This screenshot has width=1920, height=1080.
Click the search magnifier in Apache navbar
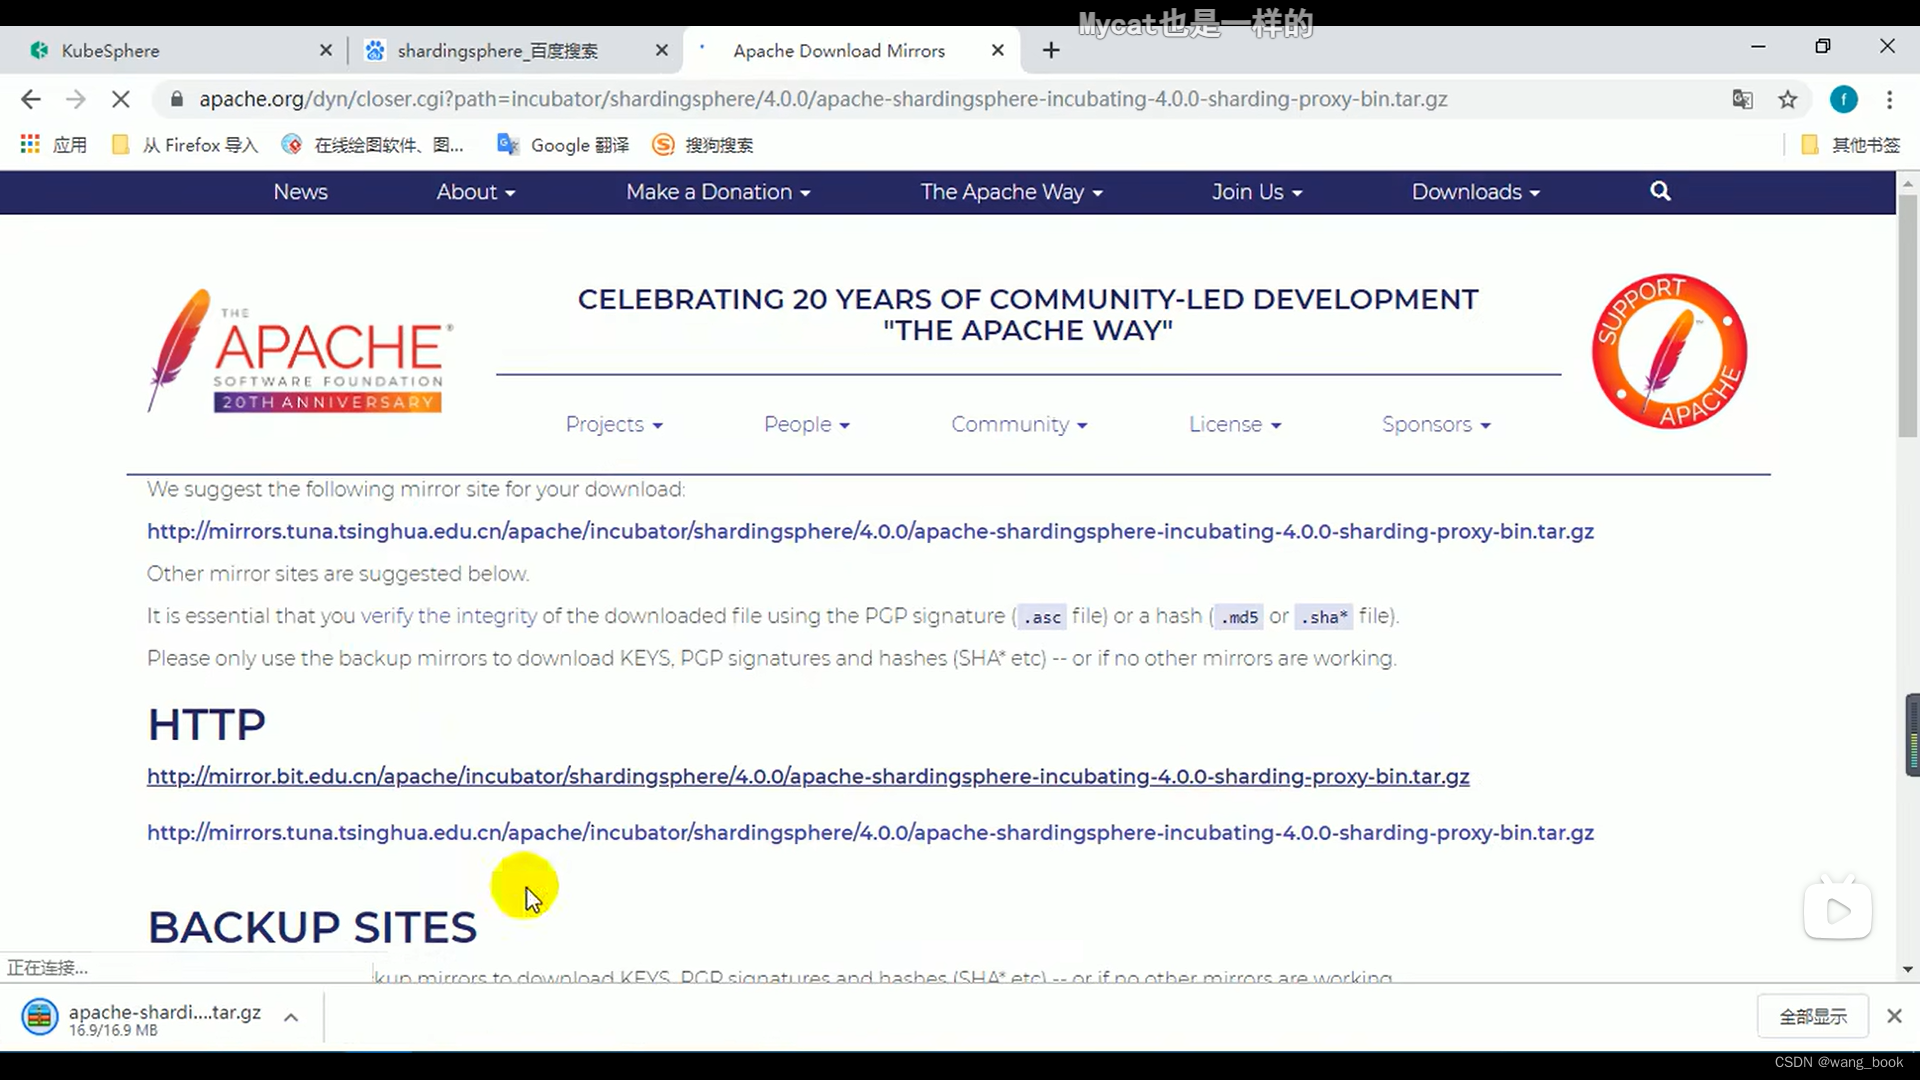tap(1660, 191)
